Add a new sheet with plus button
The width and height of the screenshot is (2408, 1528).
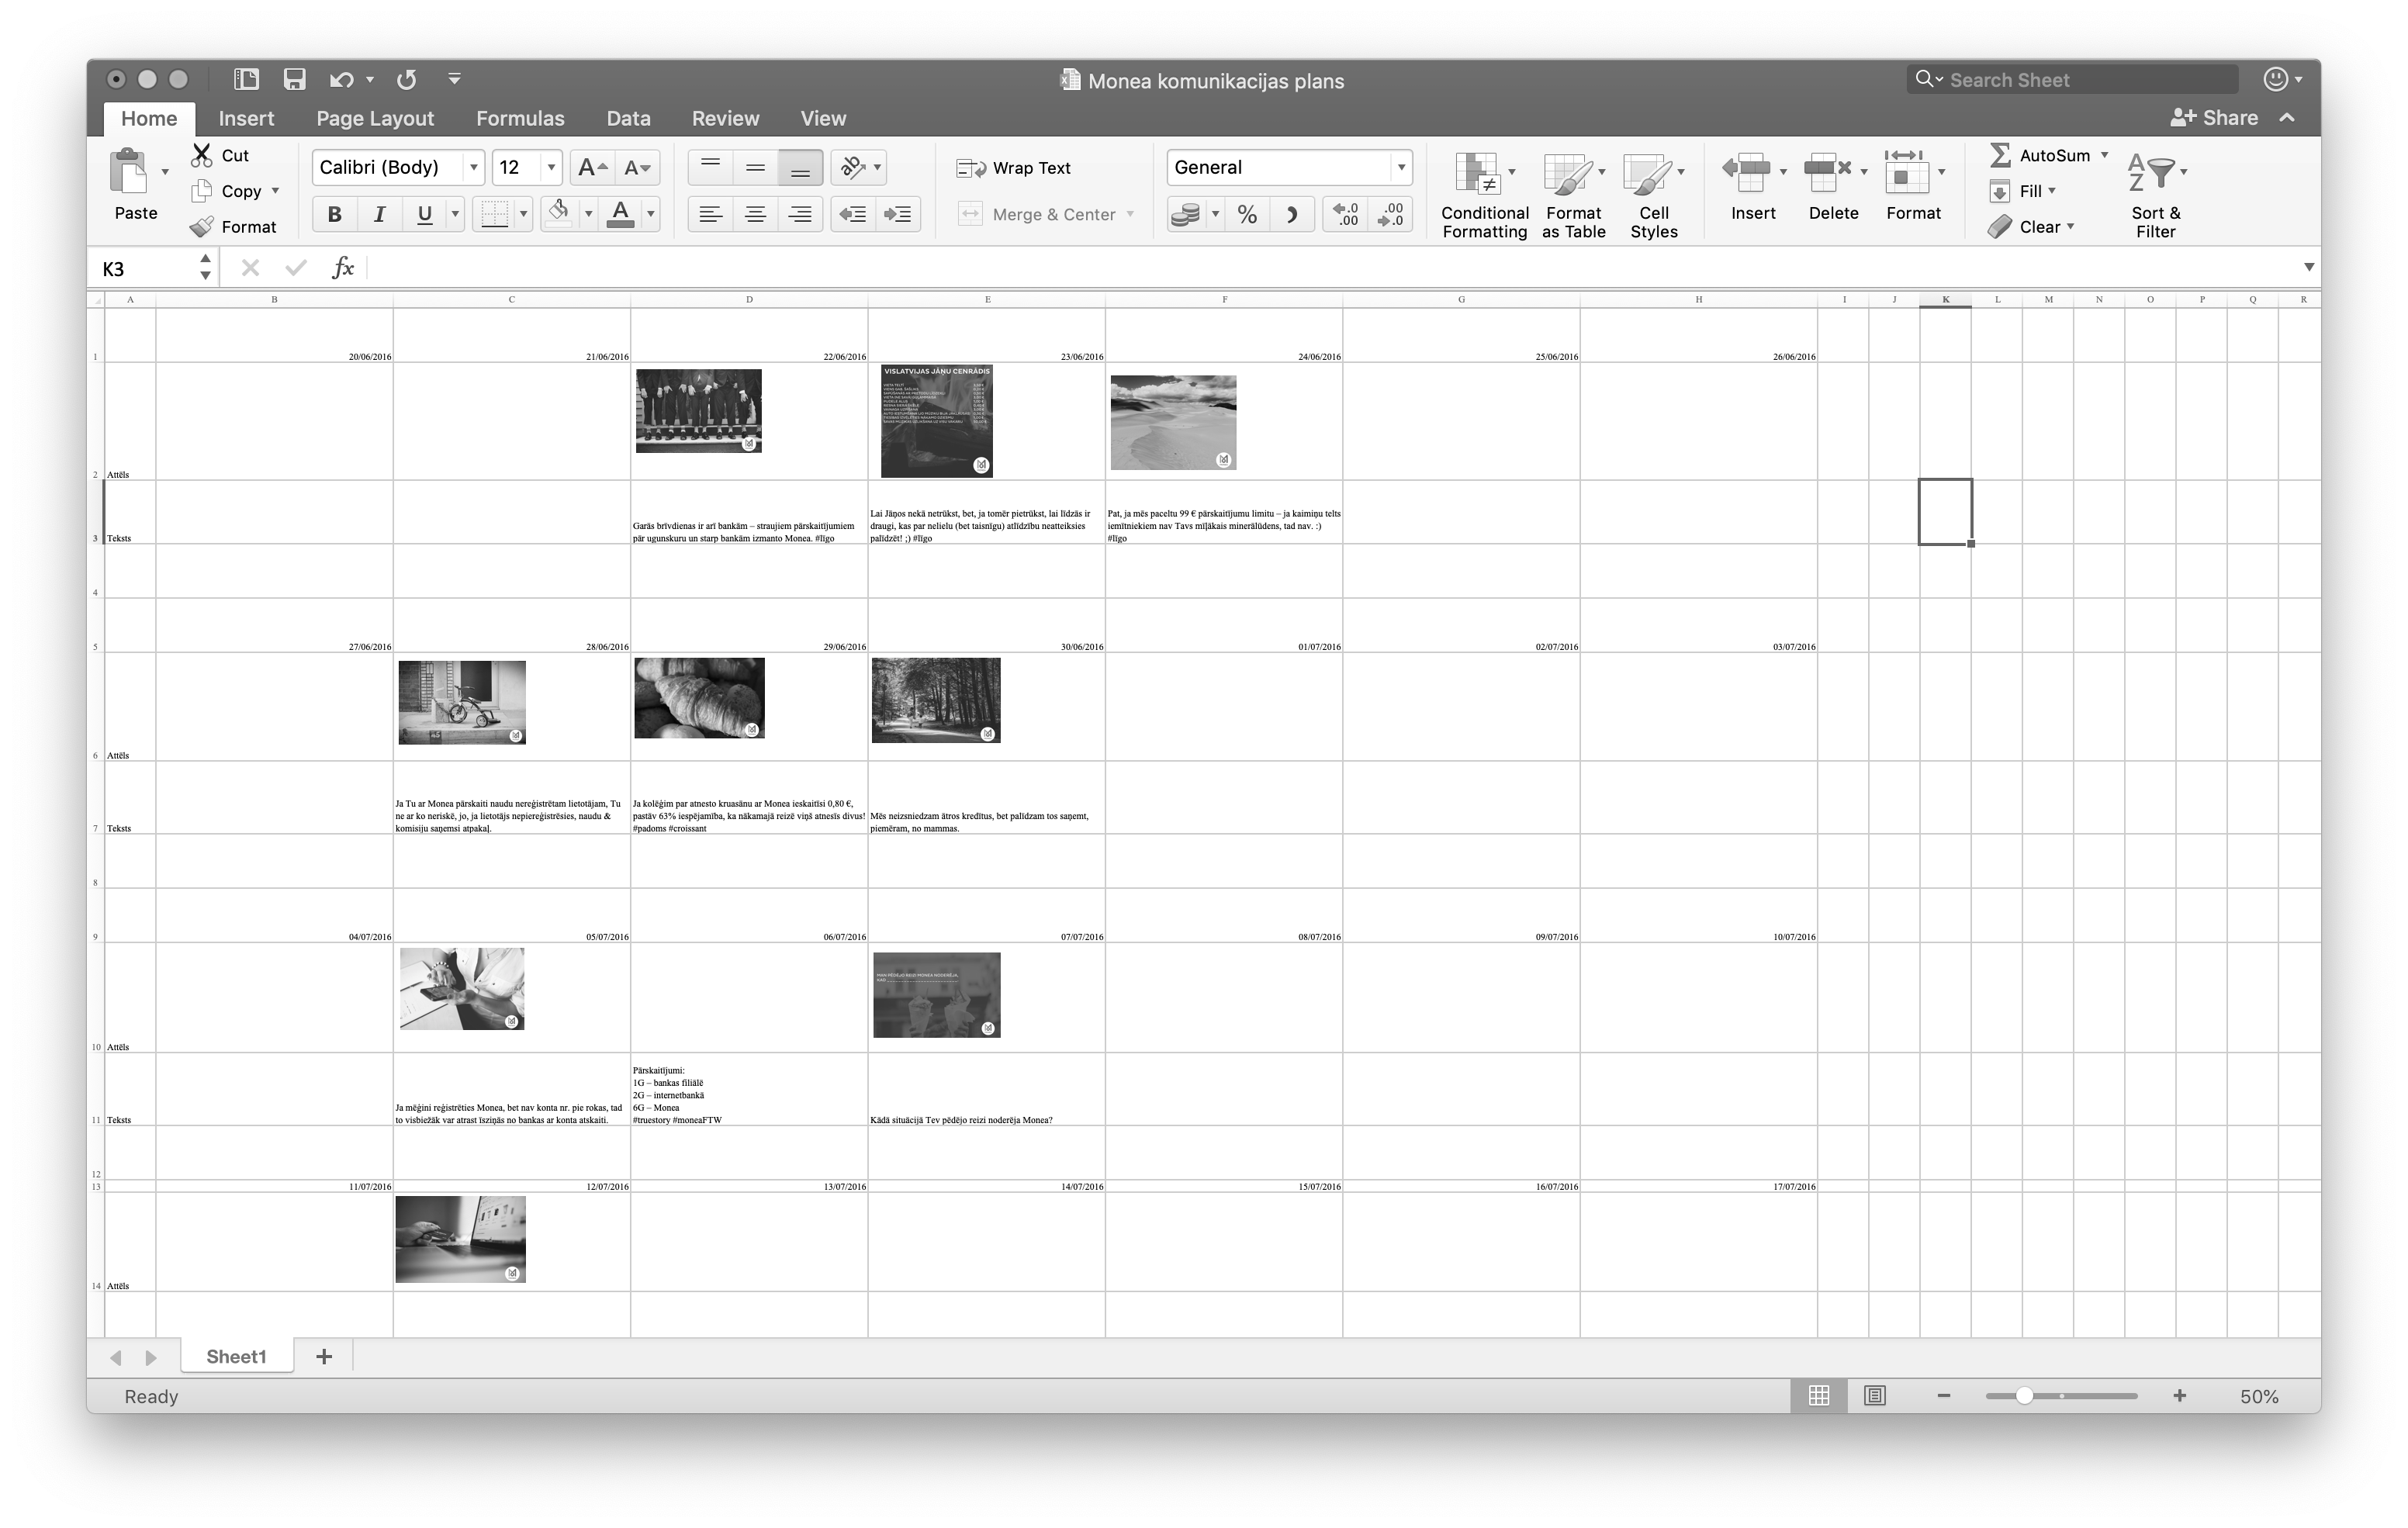pos(324,1356)
